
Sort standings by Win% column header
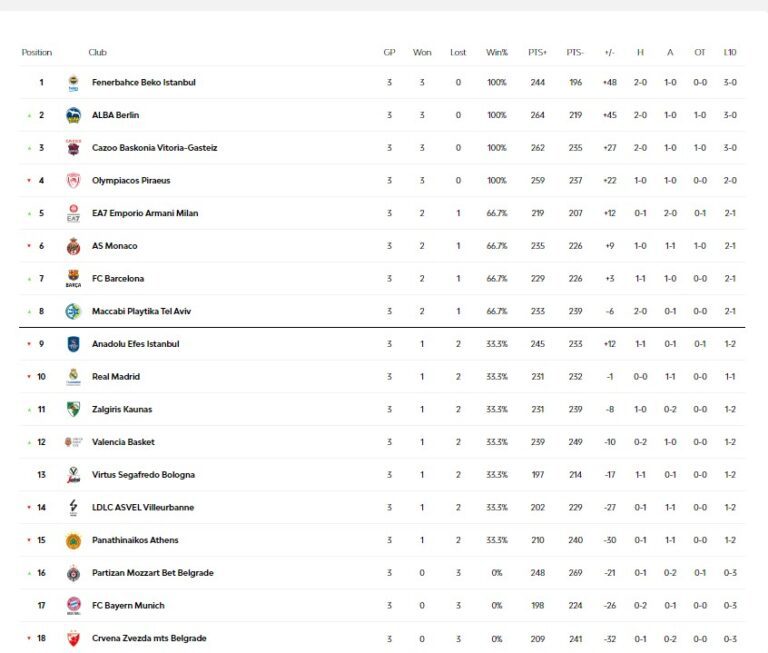click(x=497, y=52)
